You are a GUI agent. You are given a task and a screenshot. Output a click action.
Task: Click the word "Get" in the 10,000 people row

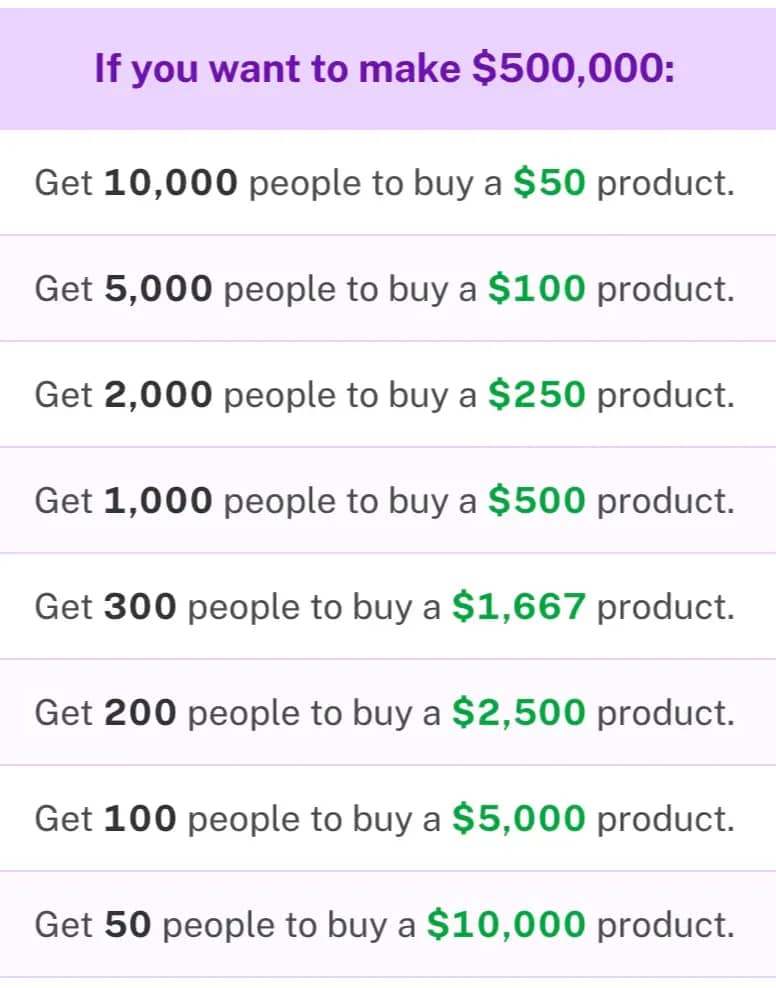pos(64,183)
